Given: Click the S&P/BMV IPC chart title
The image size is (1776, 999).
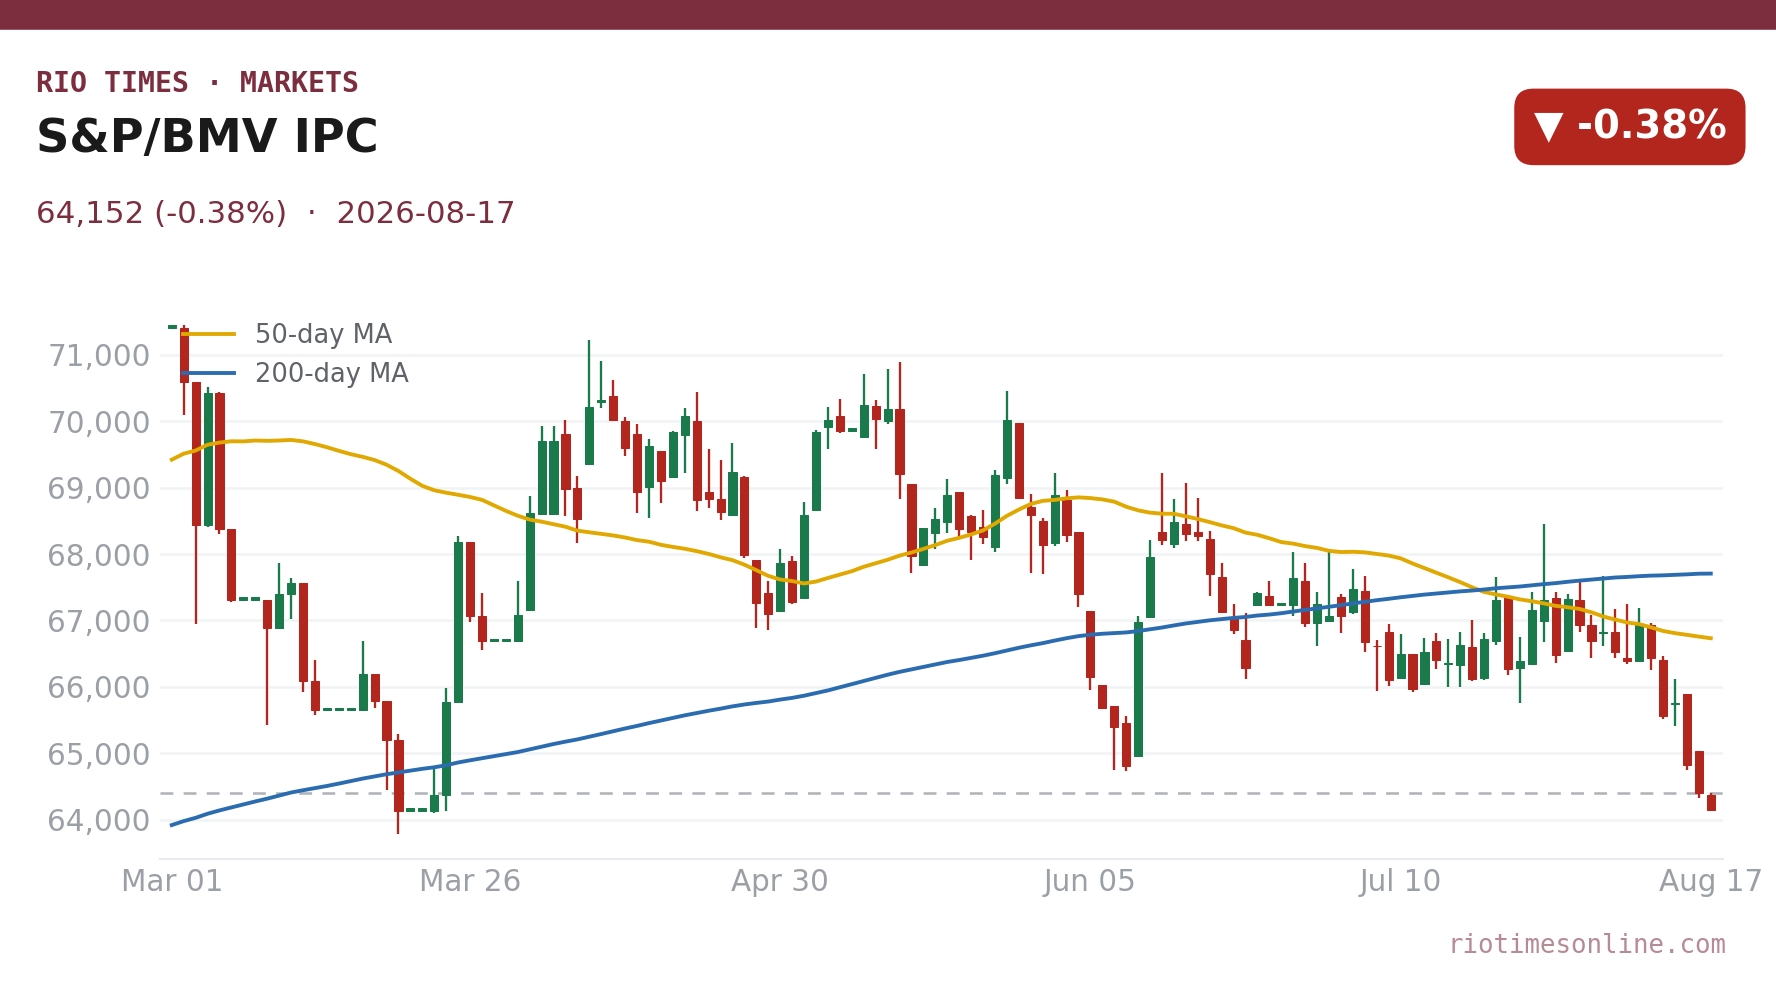Looking at the screenshot, I should [x=207, y=138].
